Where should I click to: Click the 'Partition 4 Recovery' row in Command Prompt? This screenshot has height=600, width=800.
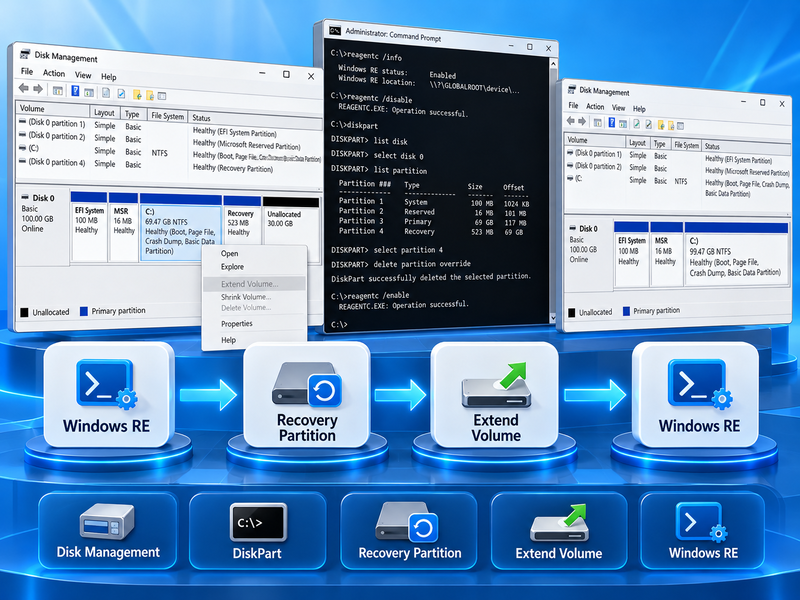pyautogui.click(x=432, y=232)
